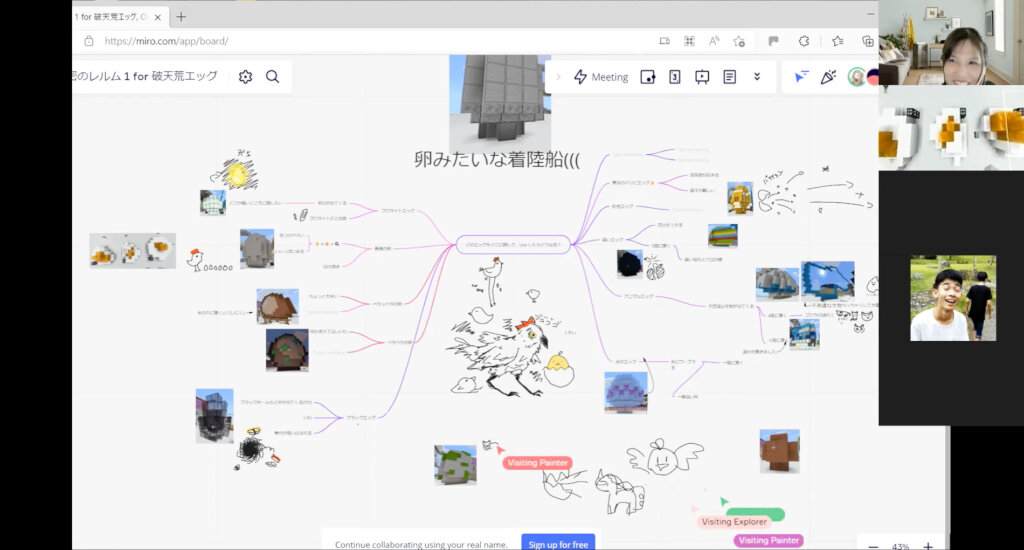The width and height of the screenshot is (1024, 550).
Task: Toggle collaborators' cursors visibility
Action: 801,77
